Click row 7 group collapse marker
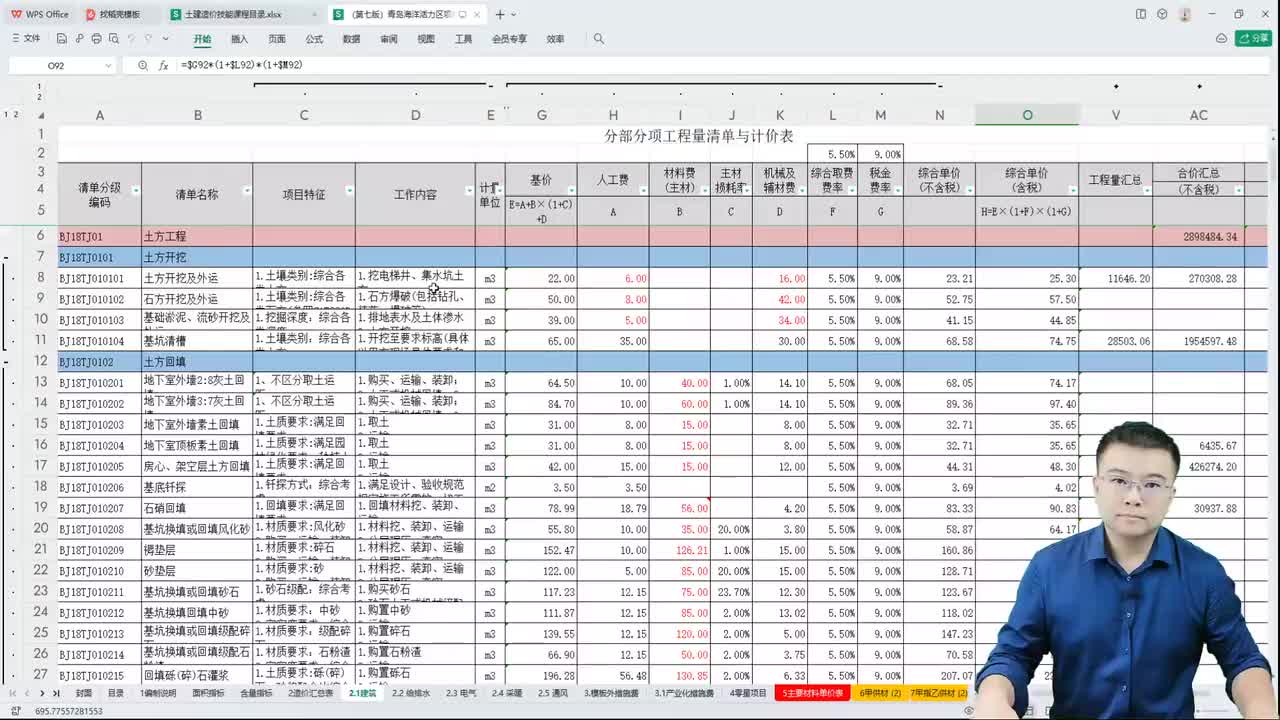1280x720 pixels. (x=8, y=258)
